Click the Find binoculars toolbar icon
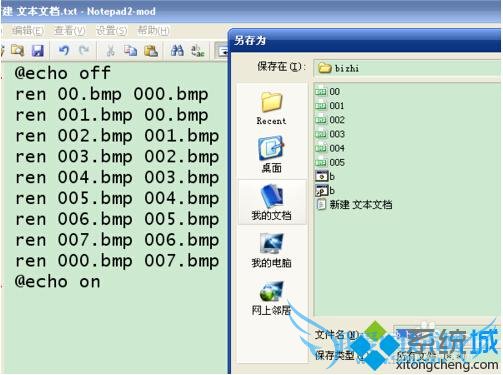Screen dimensions: 503x375 (177, 51)
